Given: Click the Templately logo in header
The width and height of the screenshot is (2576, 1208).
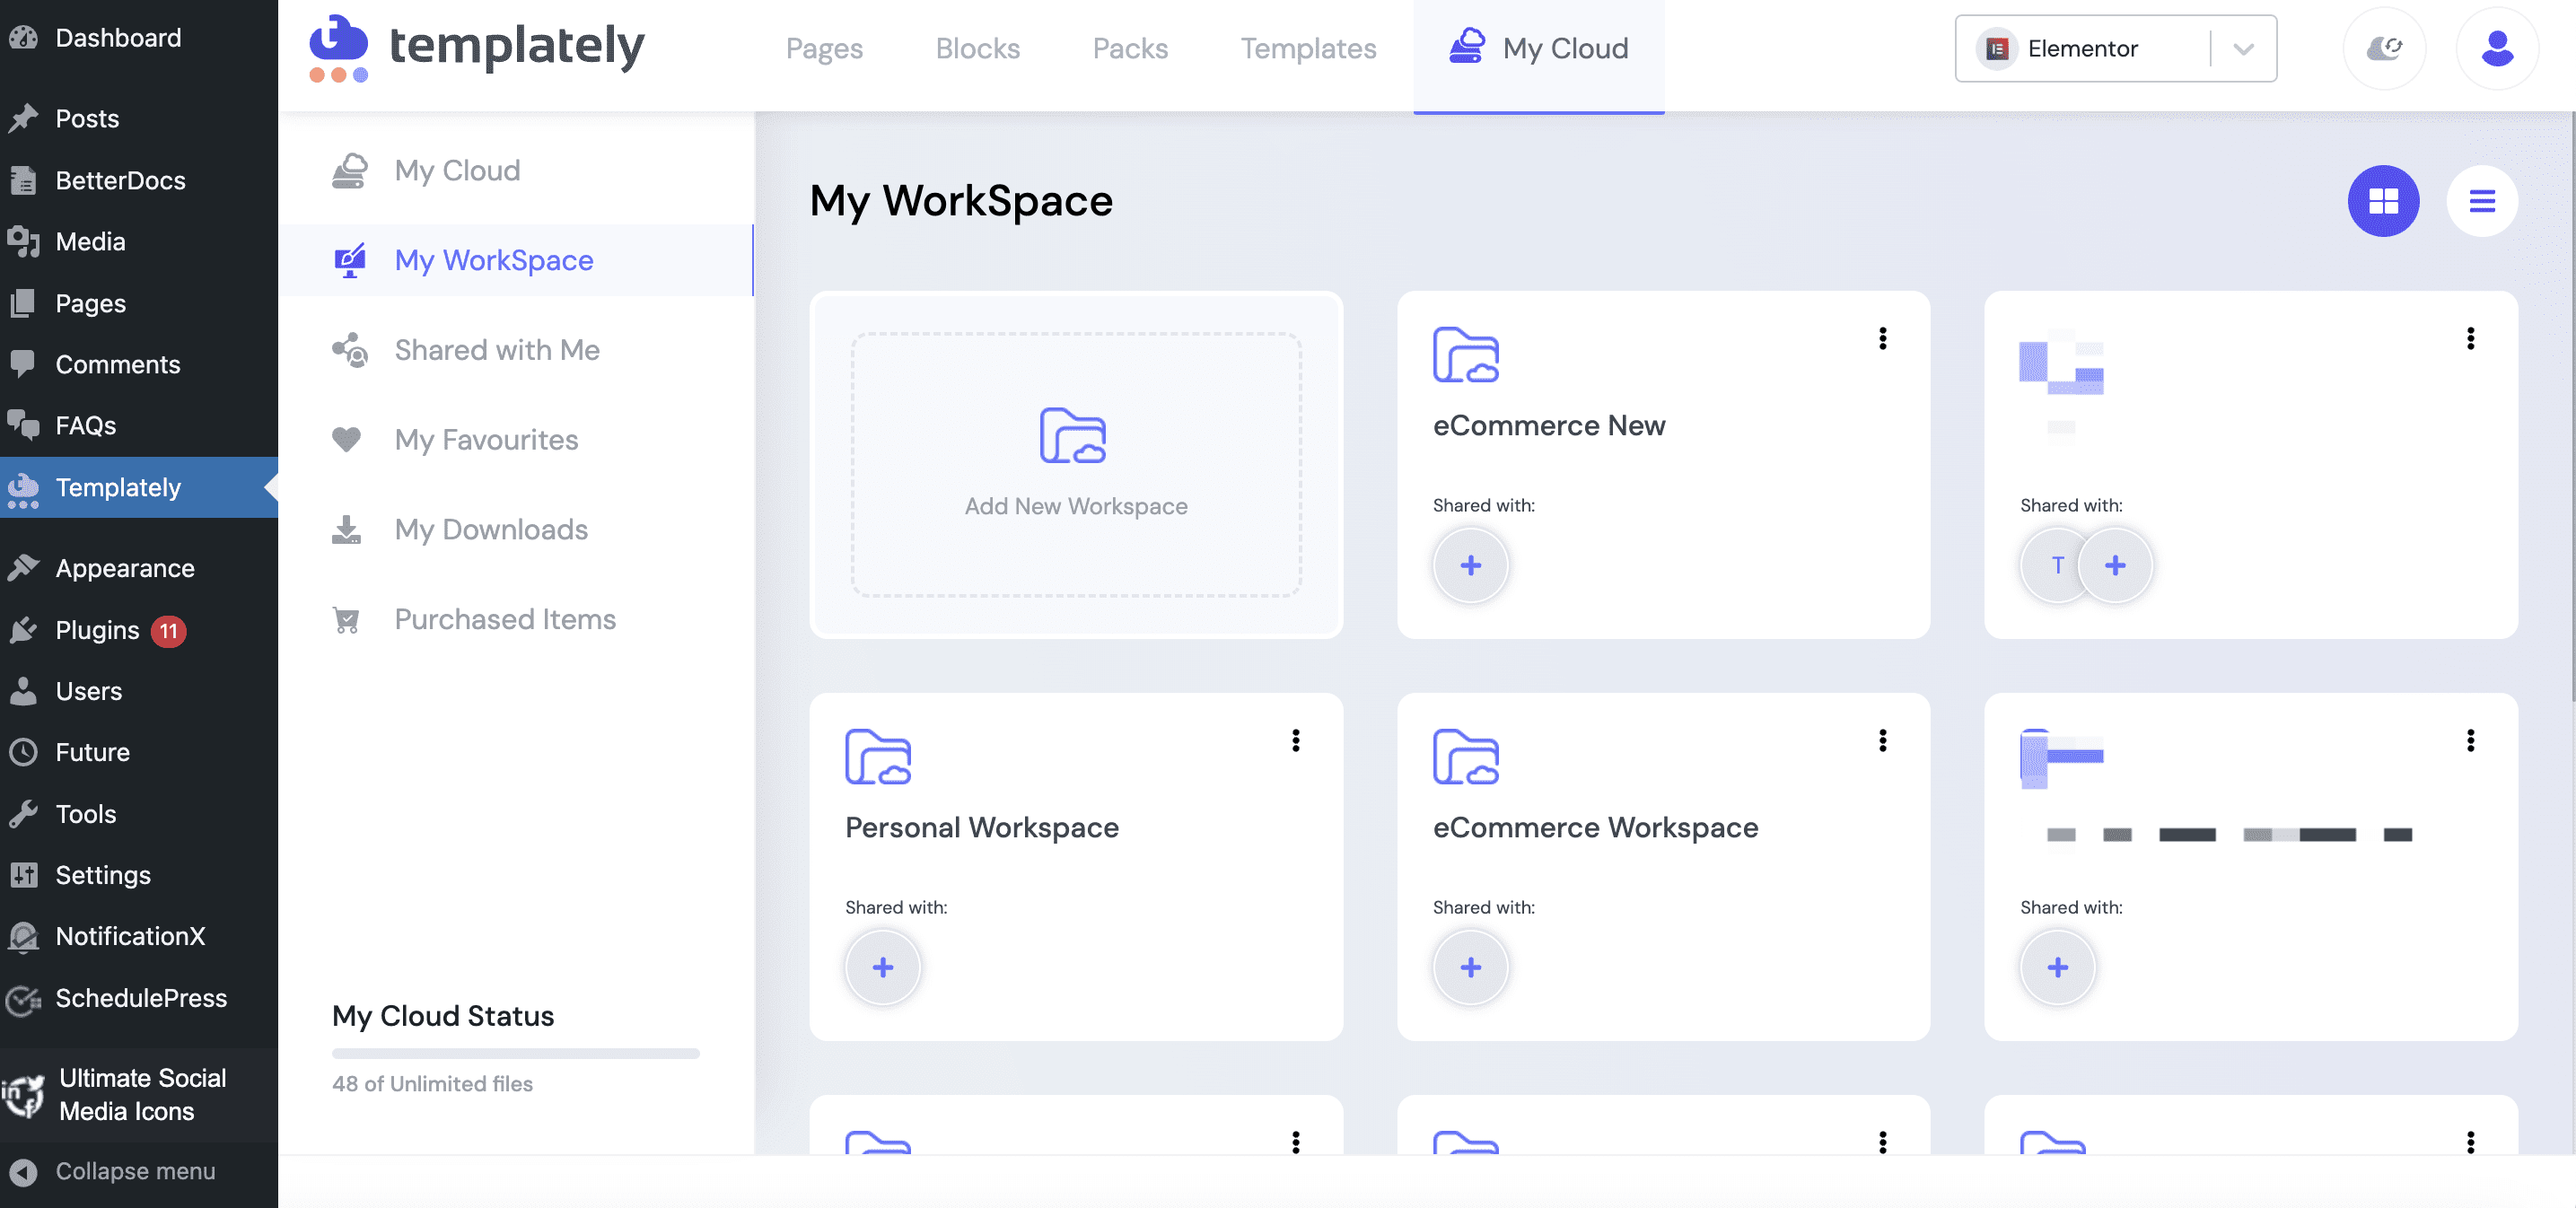Looking at the screenshot, I should pyautogui.click(x=476, y=47).
